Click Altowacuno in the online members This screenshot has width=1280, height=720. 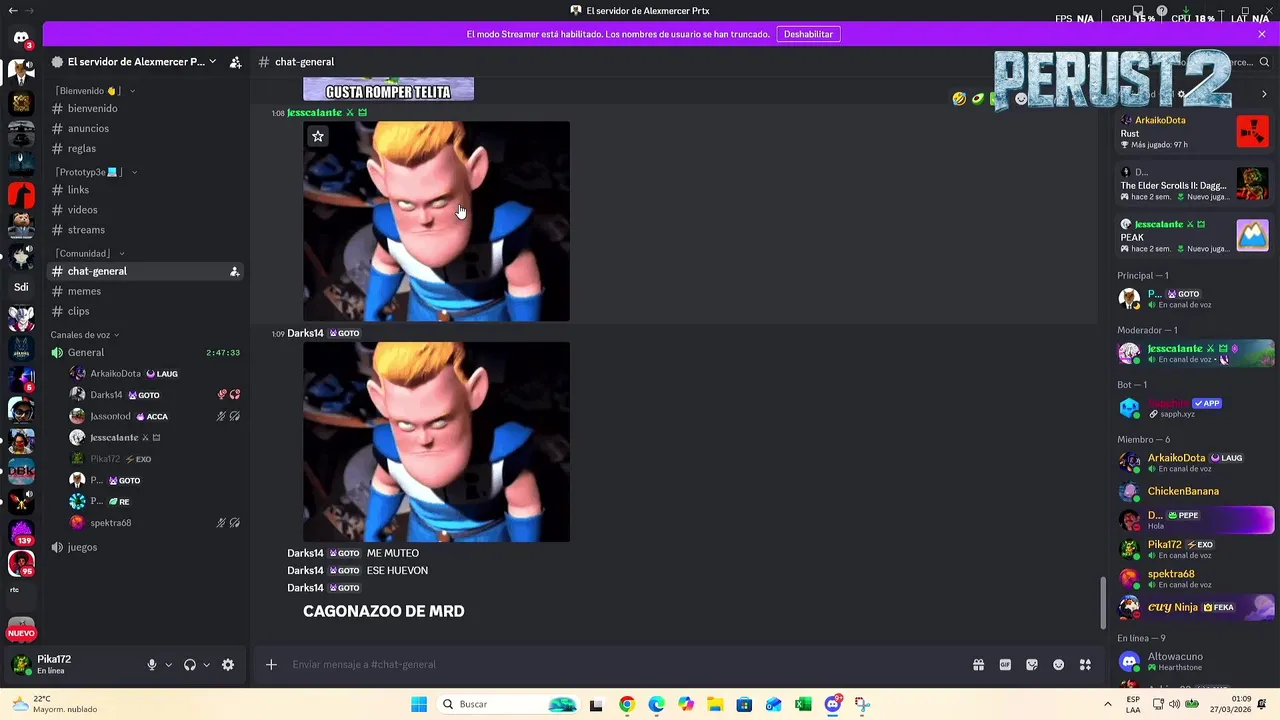tap(1196, 661)
